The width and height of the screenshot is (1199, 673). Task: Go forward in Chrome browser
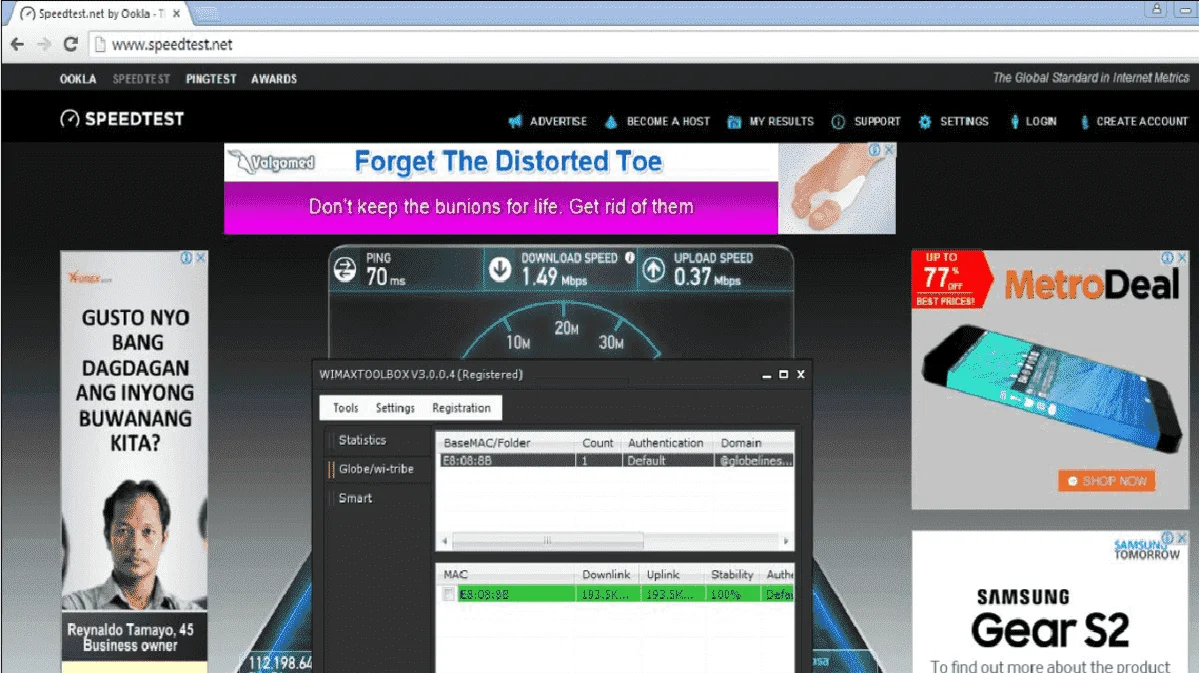[x=44, y=44]
